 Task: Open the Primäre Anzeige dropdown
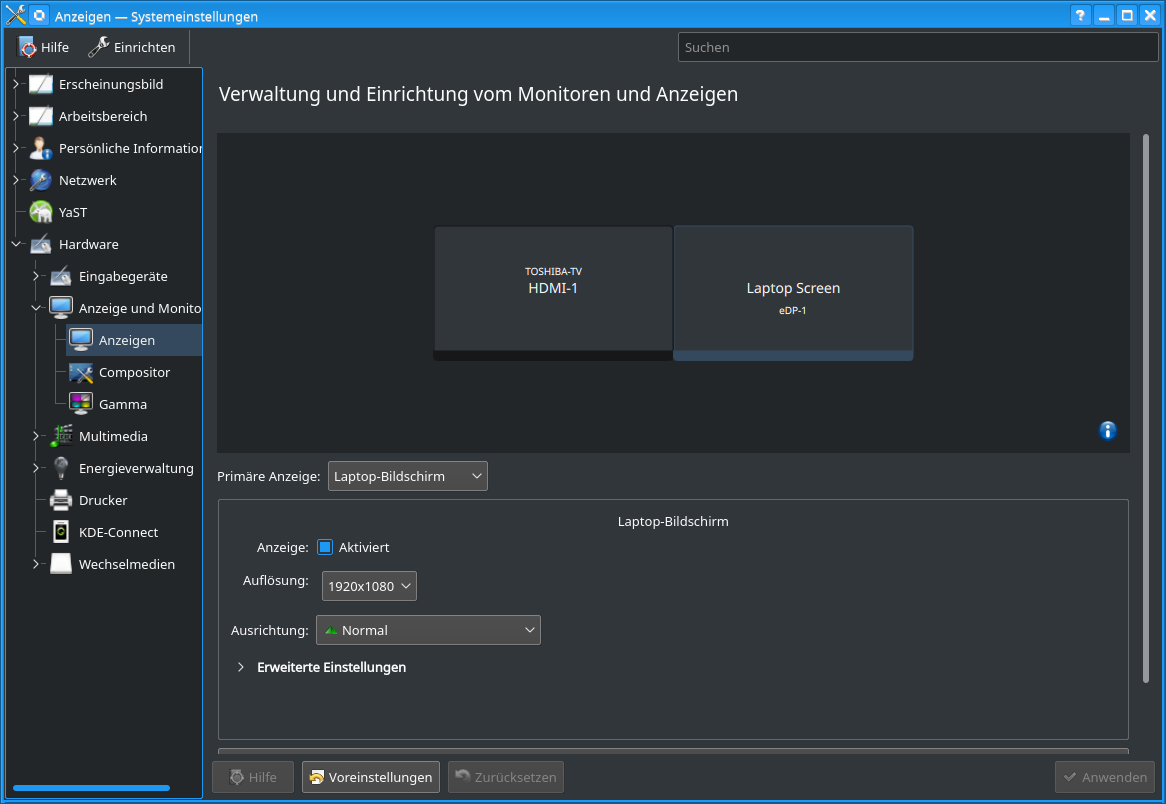(407, 476)
